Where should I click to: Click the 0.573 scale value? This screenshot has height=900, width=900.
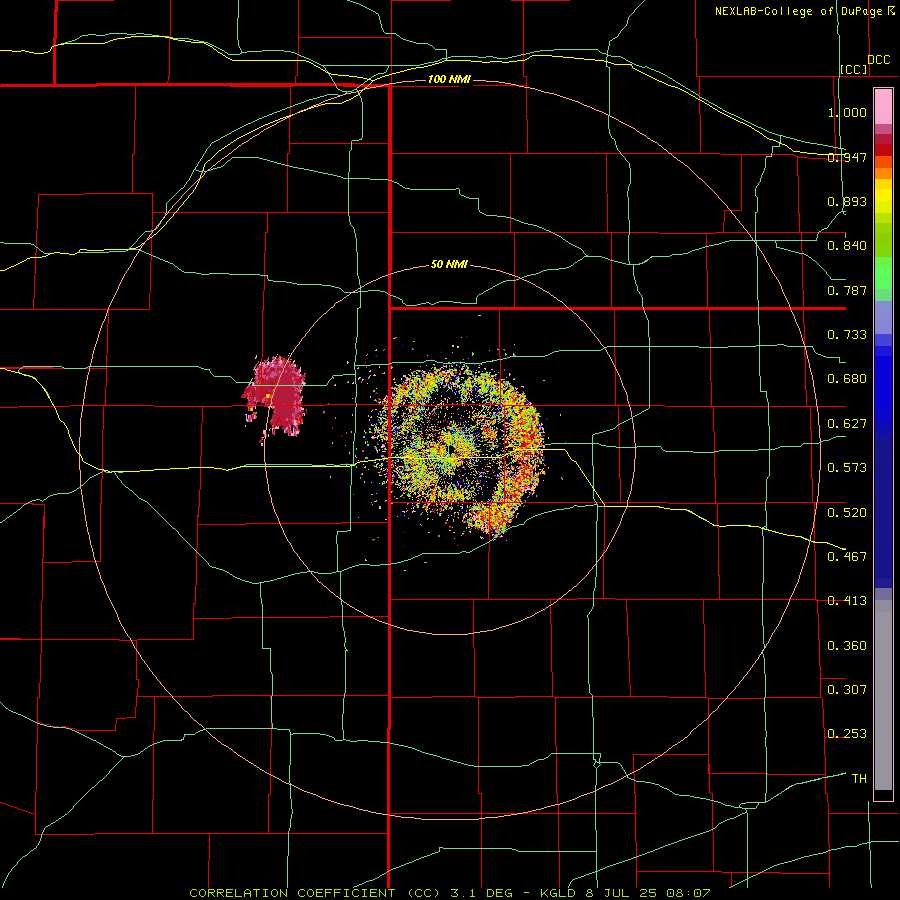[847, 467]
